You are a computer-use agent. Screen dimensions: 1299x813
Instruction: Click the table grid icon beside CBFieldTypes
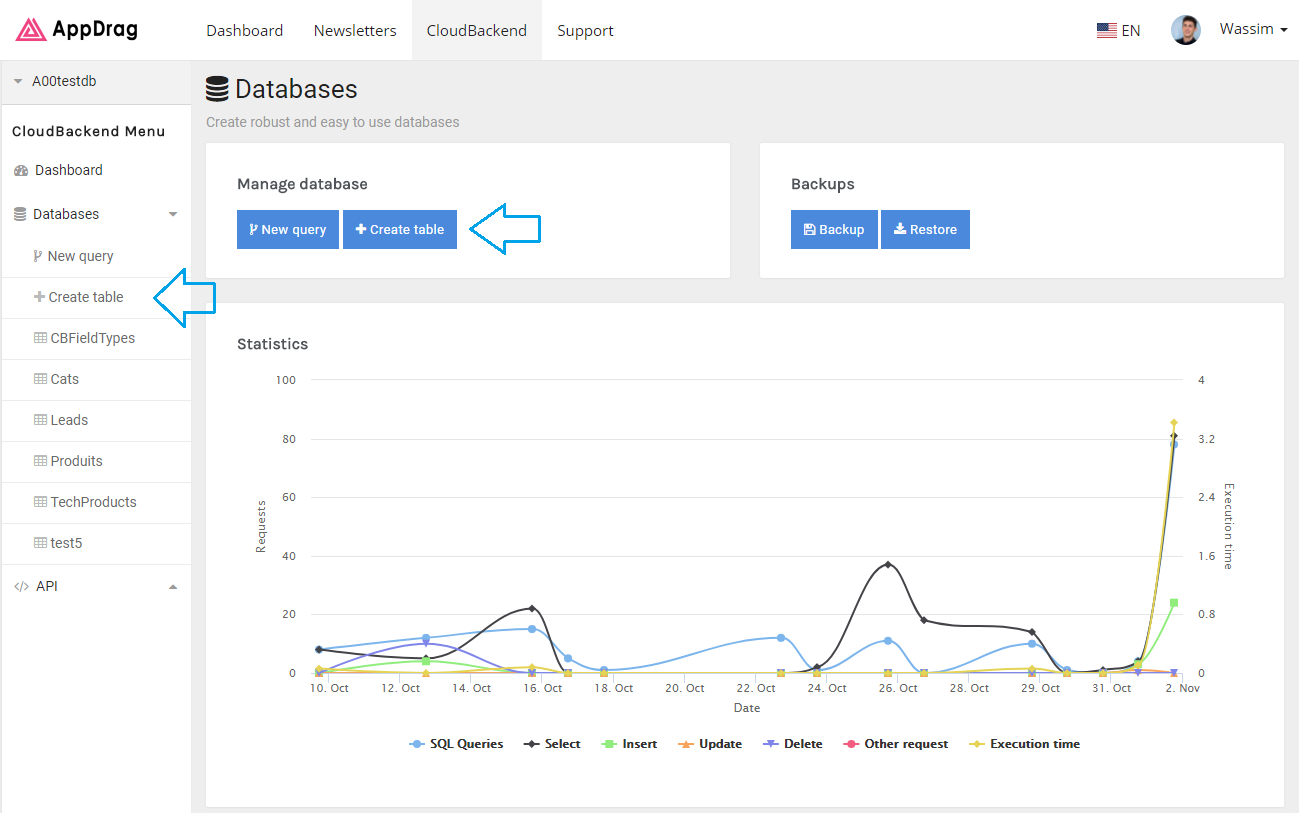pyautogui.click(x=41, y=338)
